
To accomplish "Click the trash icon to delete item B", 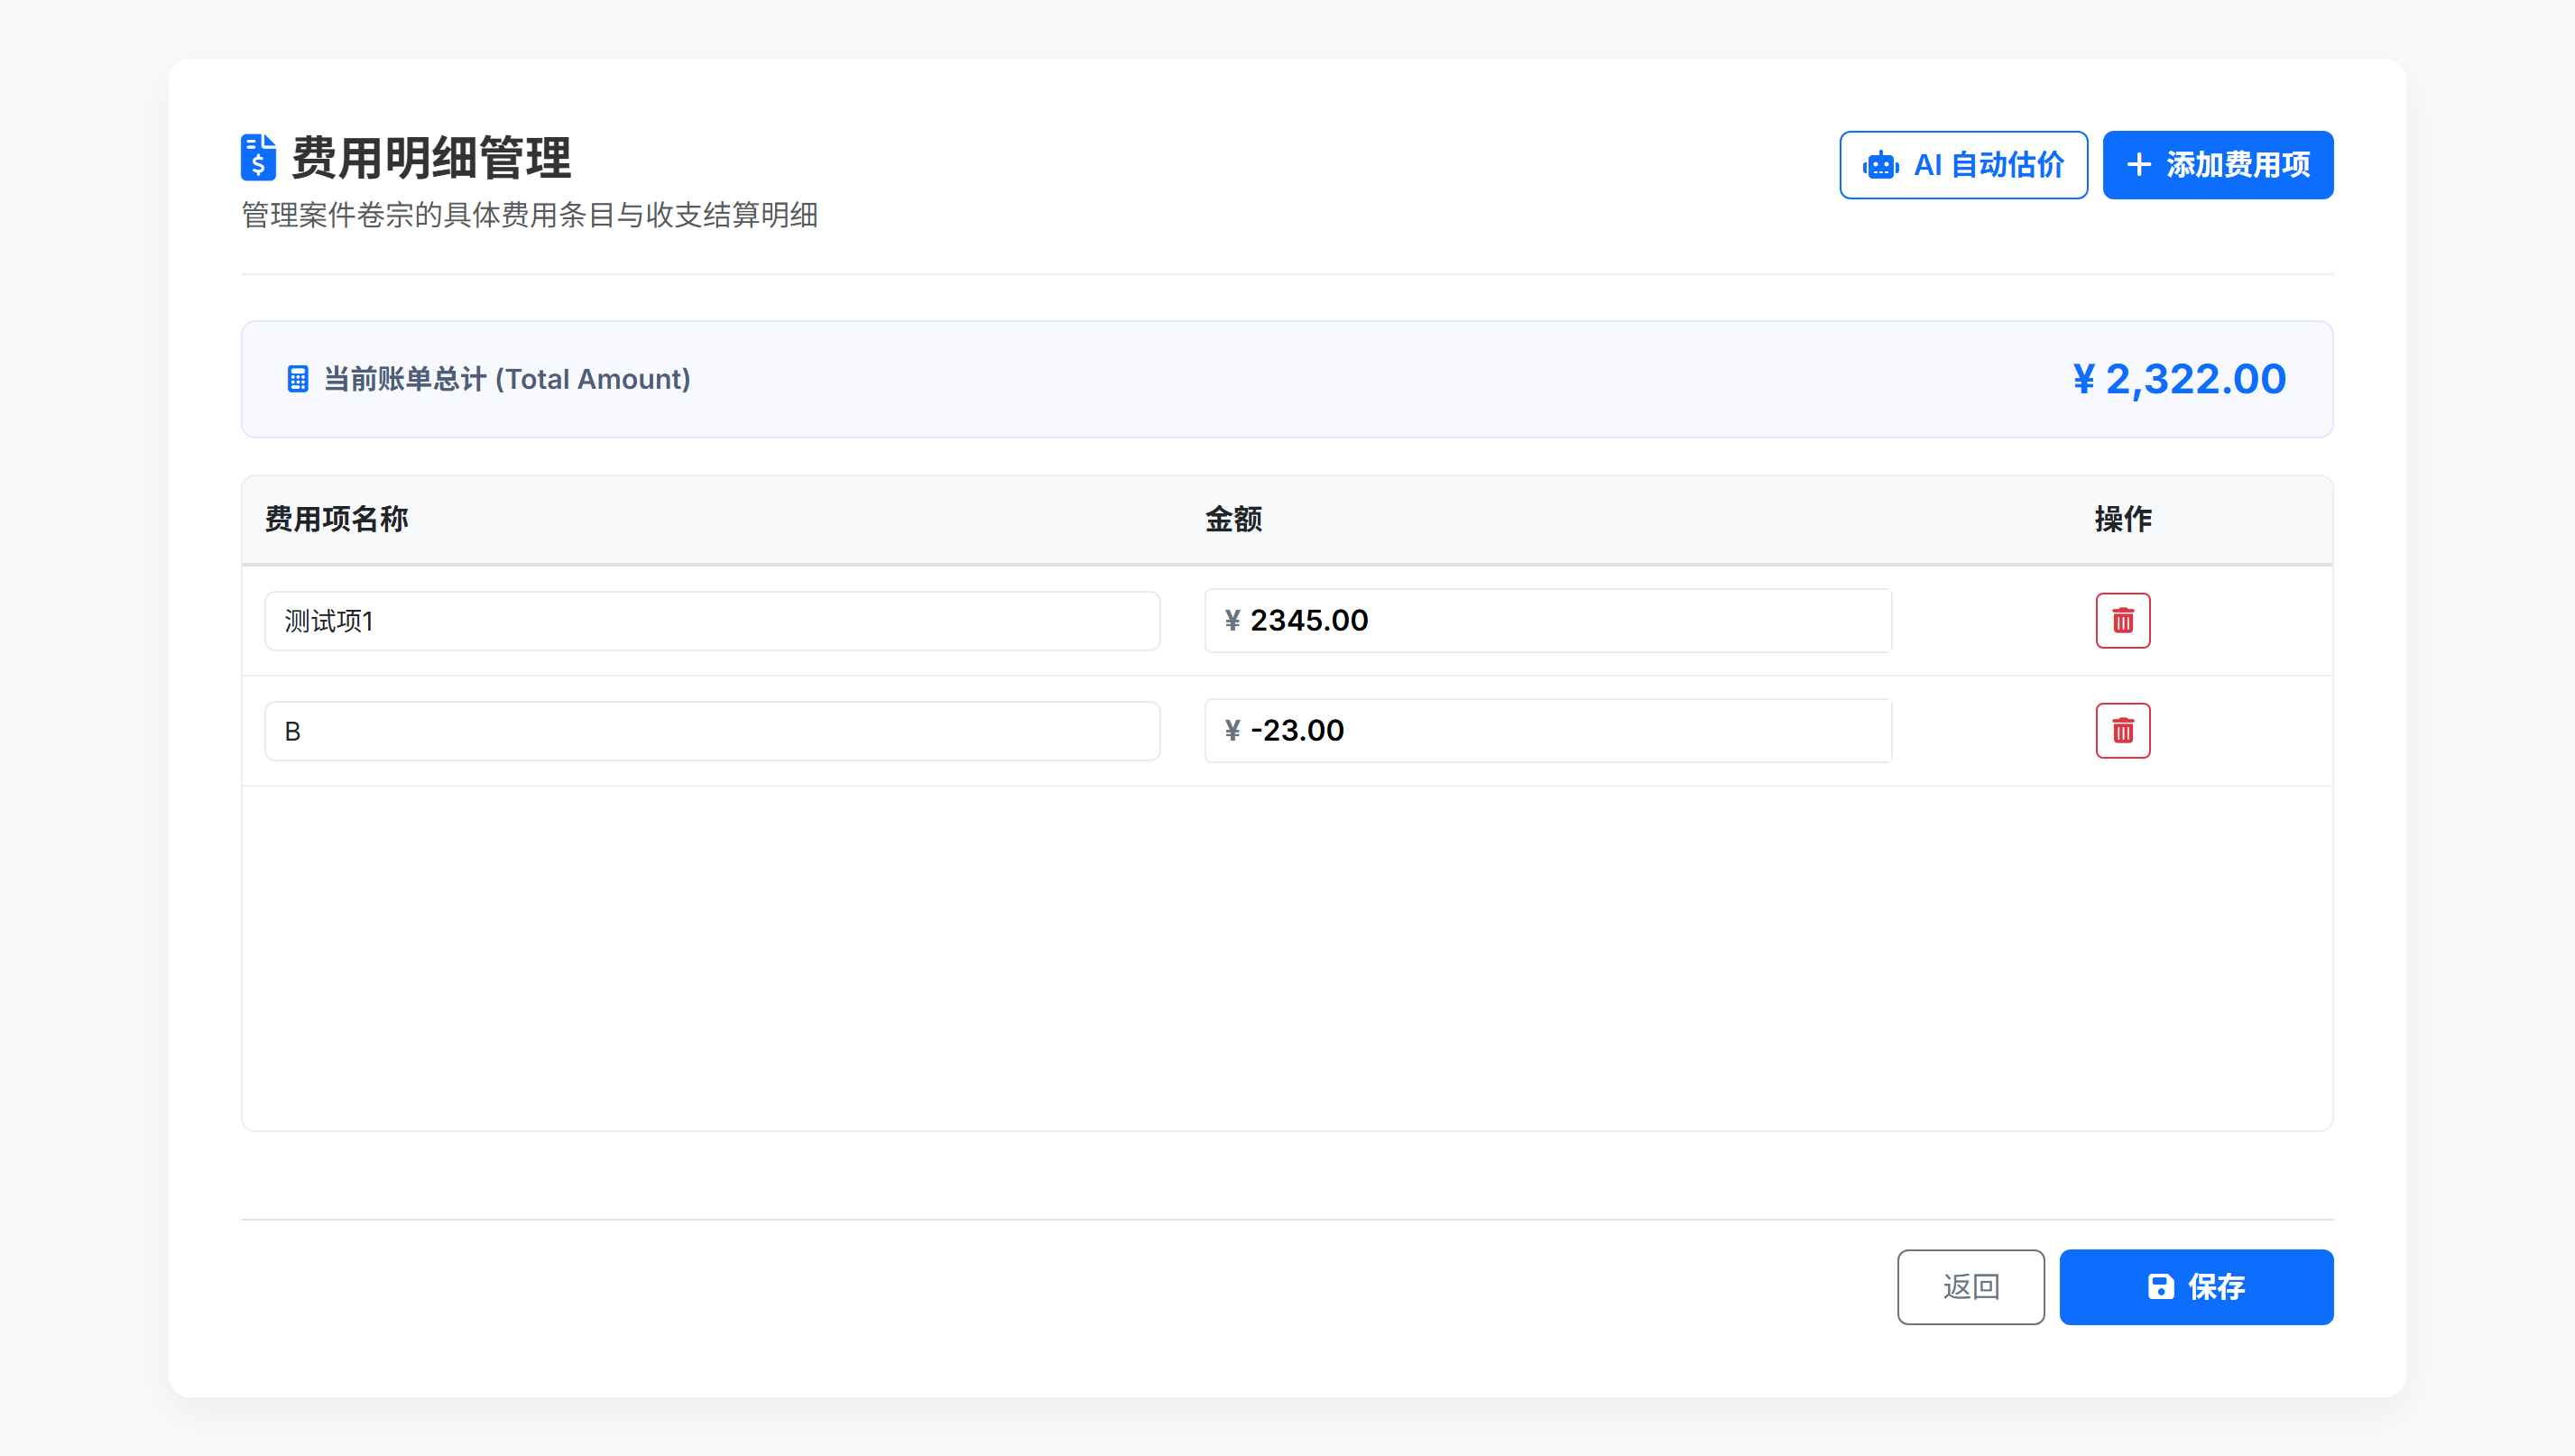I will coord(2123,730).
